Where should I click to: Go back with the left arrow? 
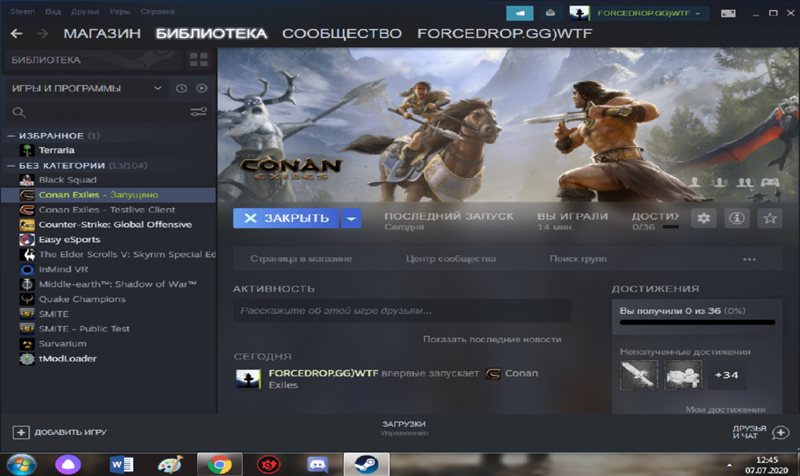click(x=16, y=34)
